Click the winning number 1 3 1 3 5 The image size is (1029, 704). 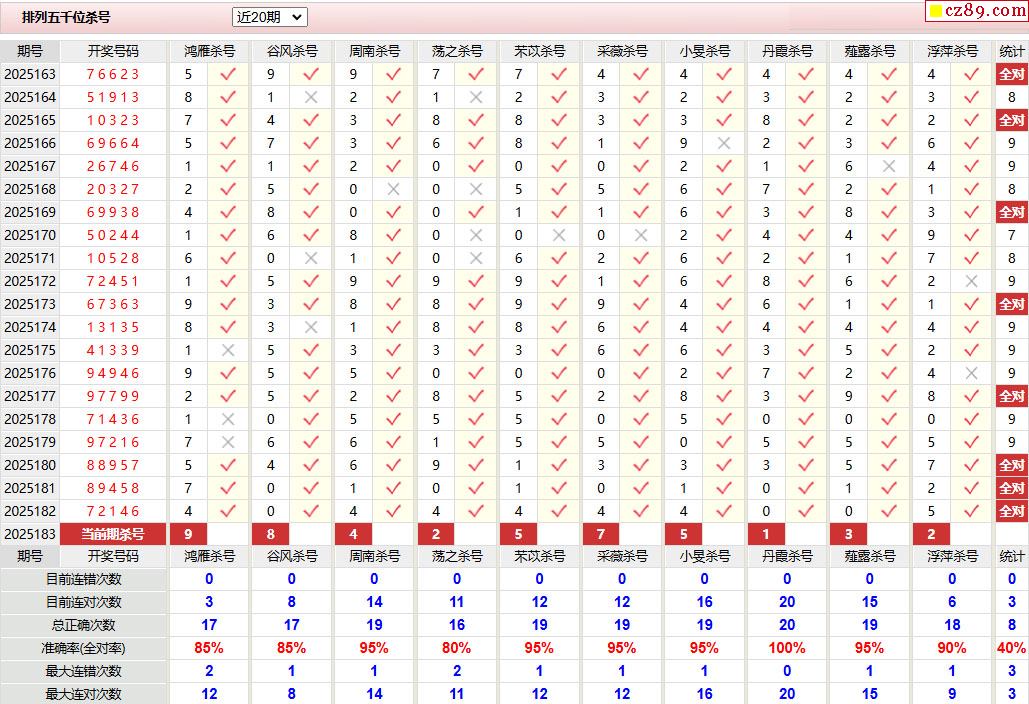pyautogui.click(x=113, y=327)
